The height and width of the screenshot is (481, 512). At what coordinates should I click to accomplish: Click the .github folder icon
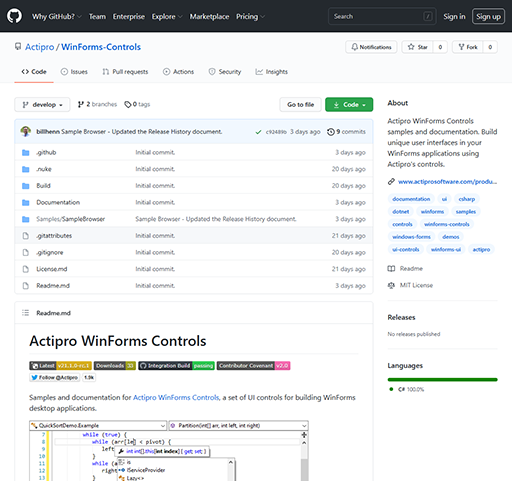(26, 152)
